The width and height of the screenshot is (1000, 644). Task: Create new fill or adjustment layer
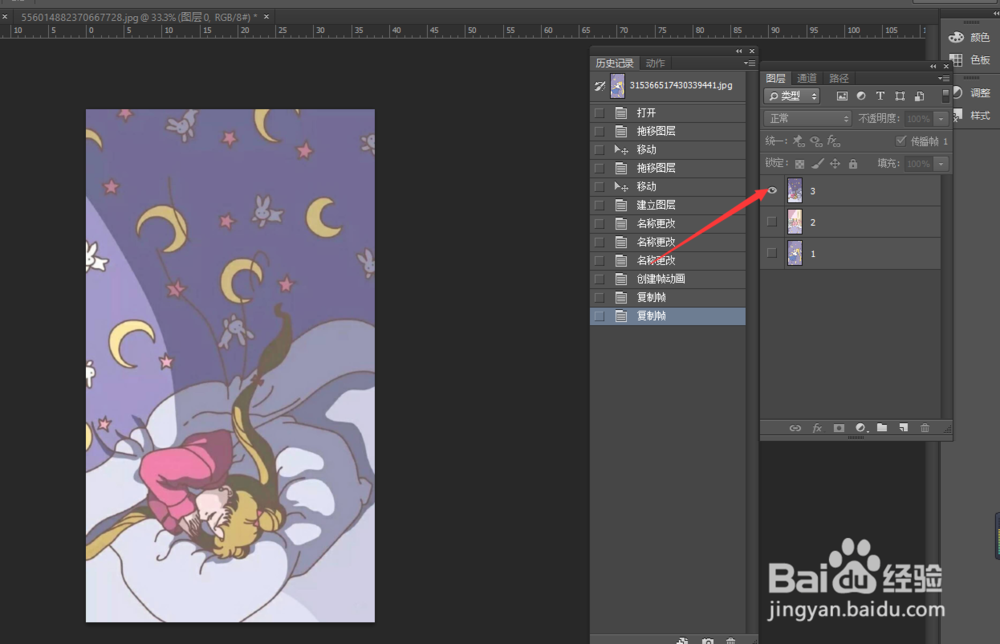pyautogui.click(x=860, y=428)
